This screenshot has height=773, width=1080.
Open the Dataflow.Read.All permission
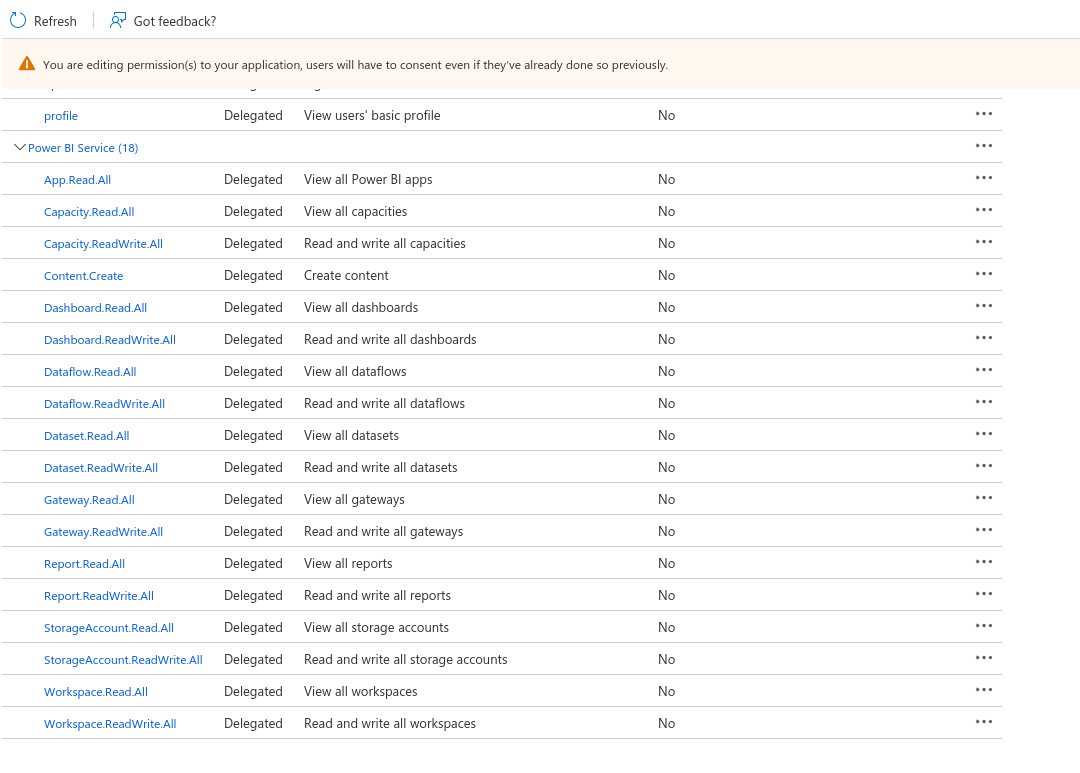(x=90, y=372)
